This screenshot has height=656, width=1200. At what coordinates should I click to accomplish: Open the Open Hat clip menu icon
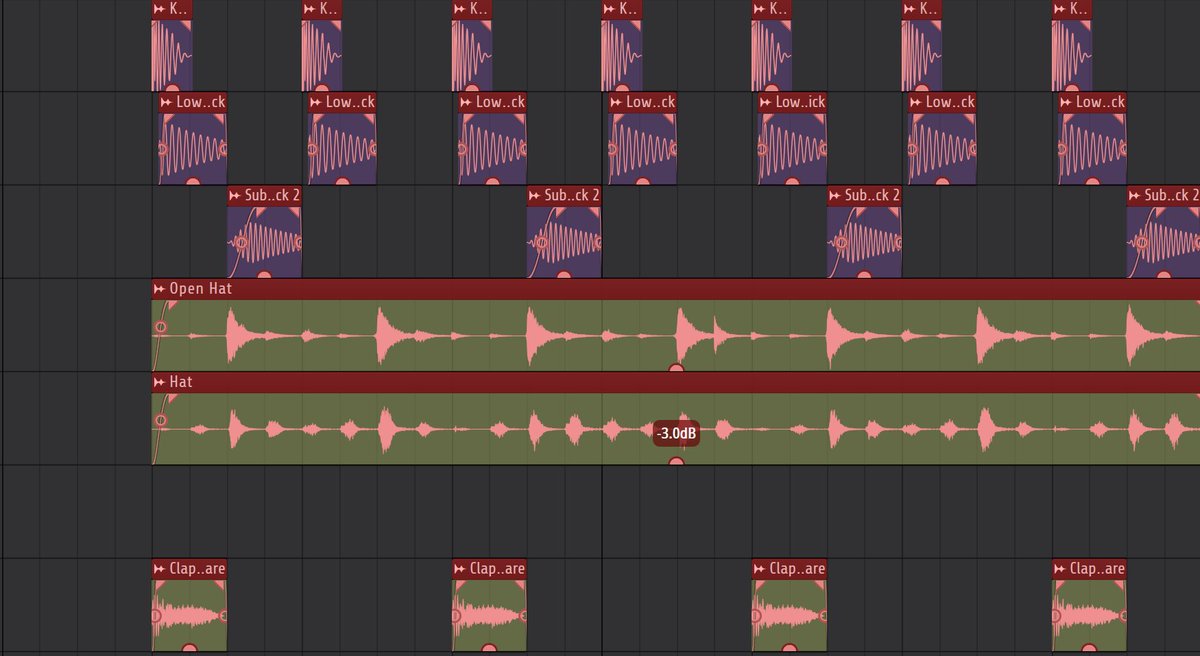coord(159,289)
